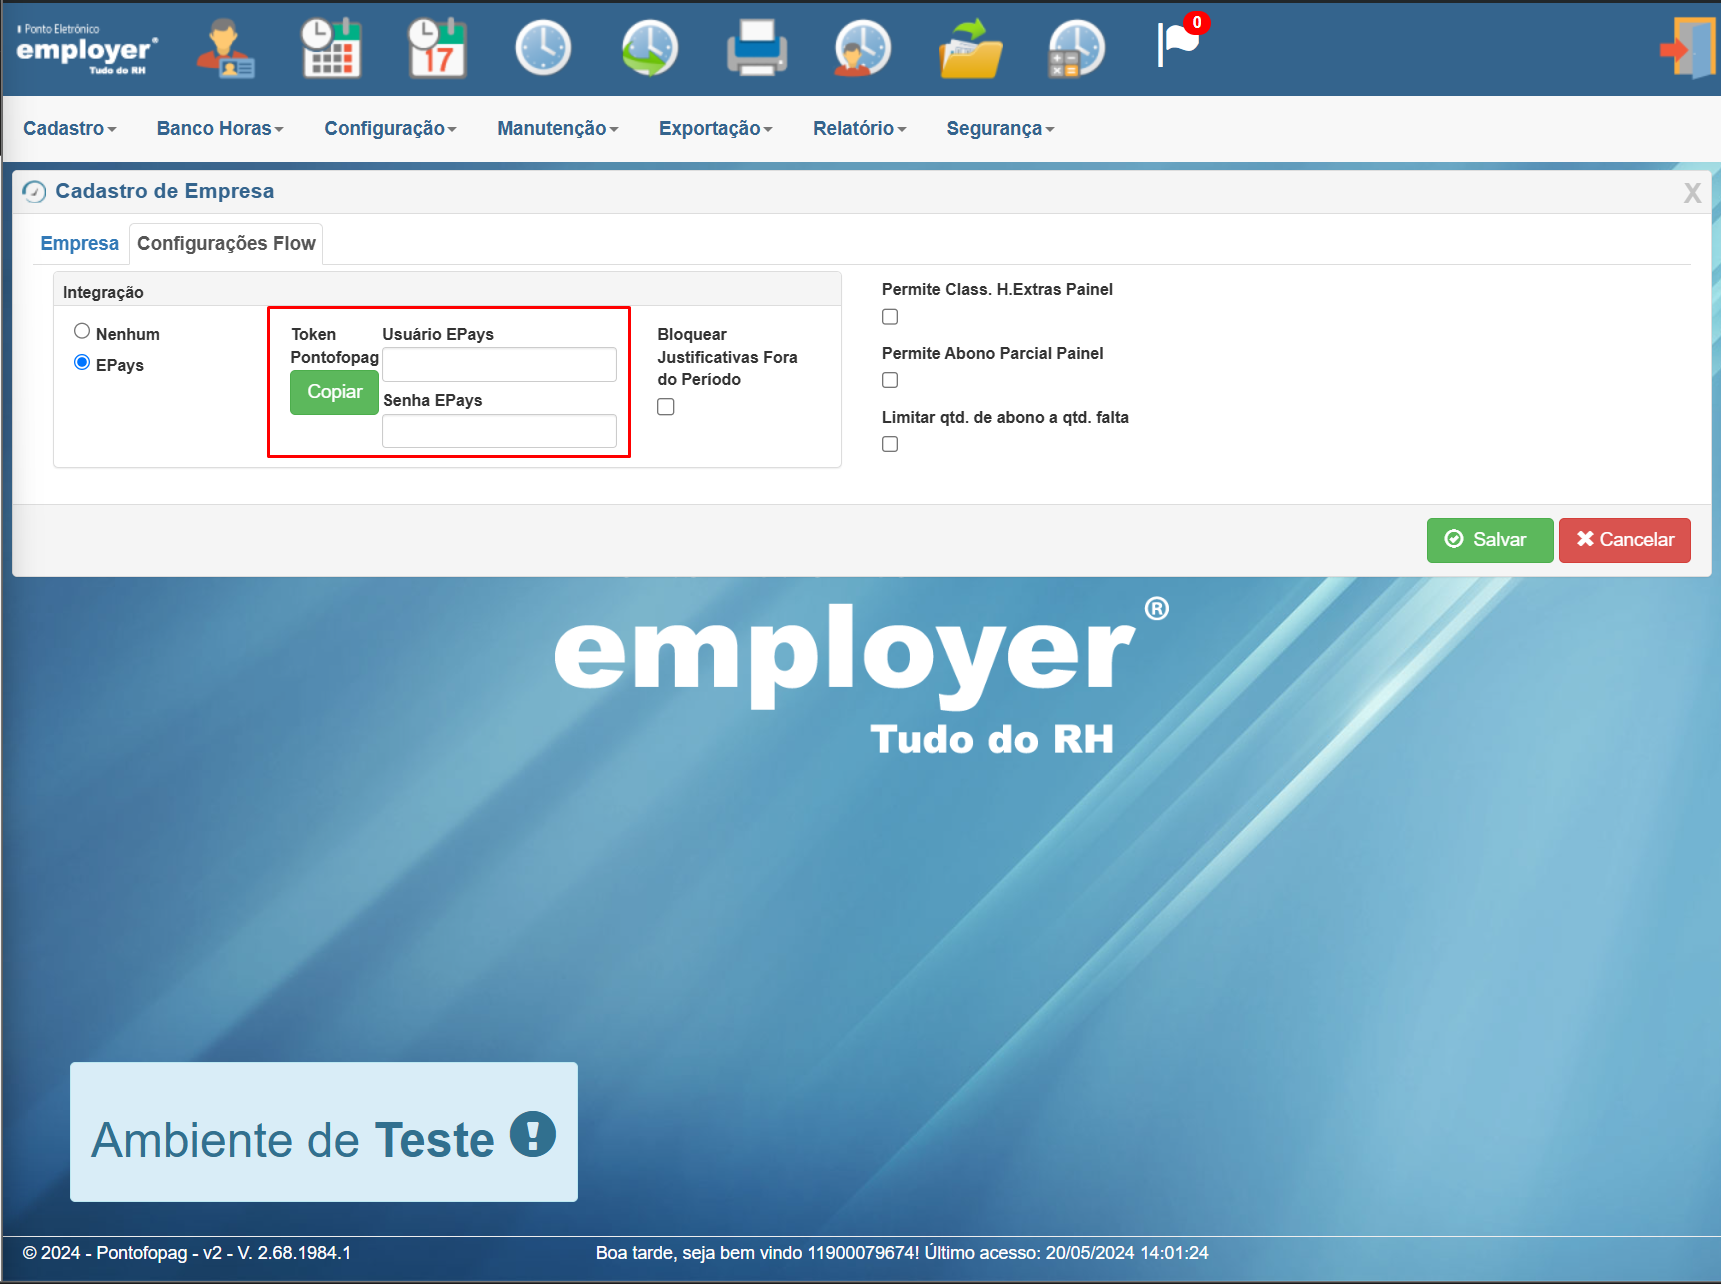Click the Token Pontofopag label
The height and width of the screenshot is (1284, 1721).
(x=334, y=346)
